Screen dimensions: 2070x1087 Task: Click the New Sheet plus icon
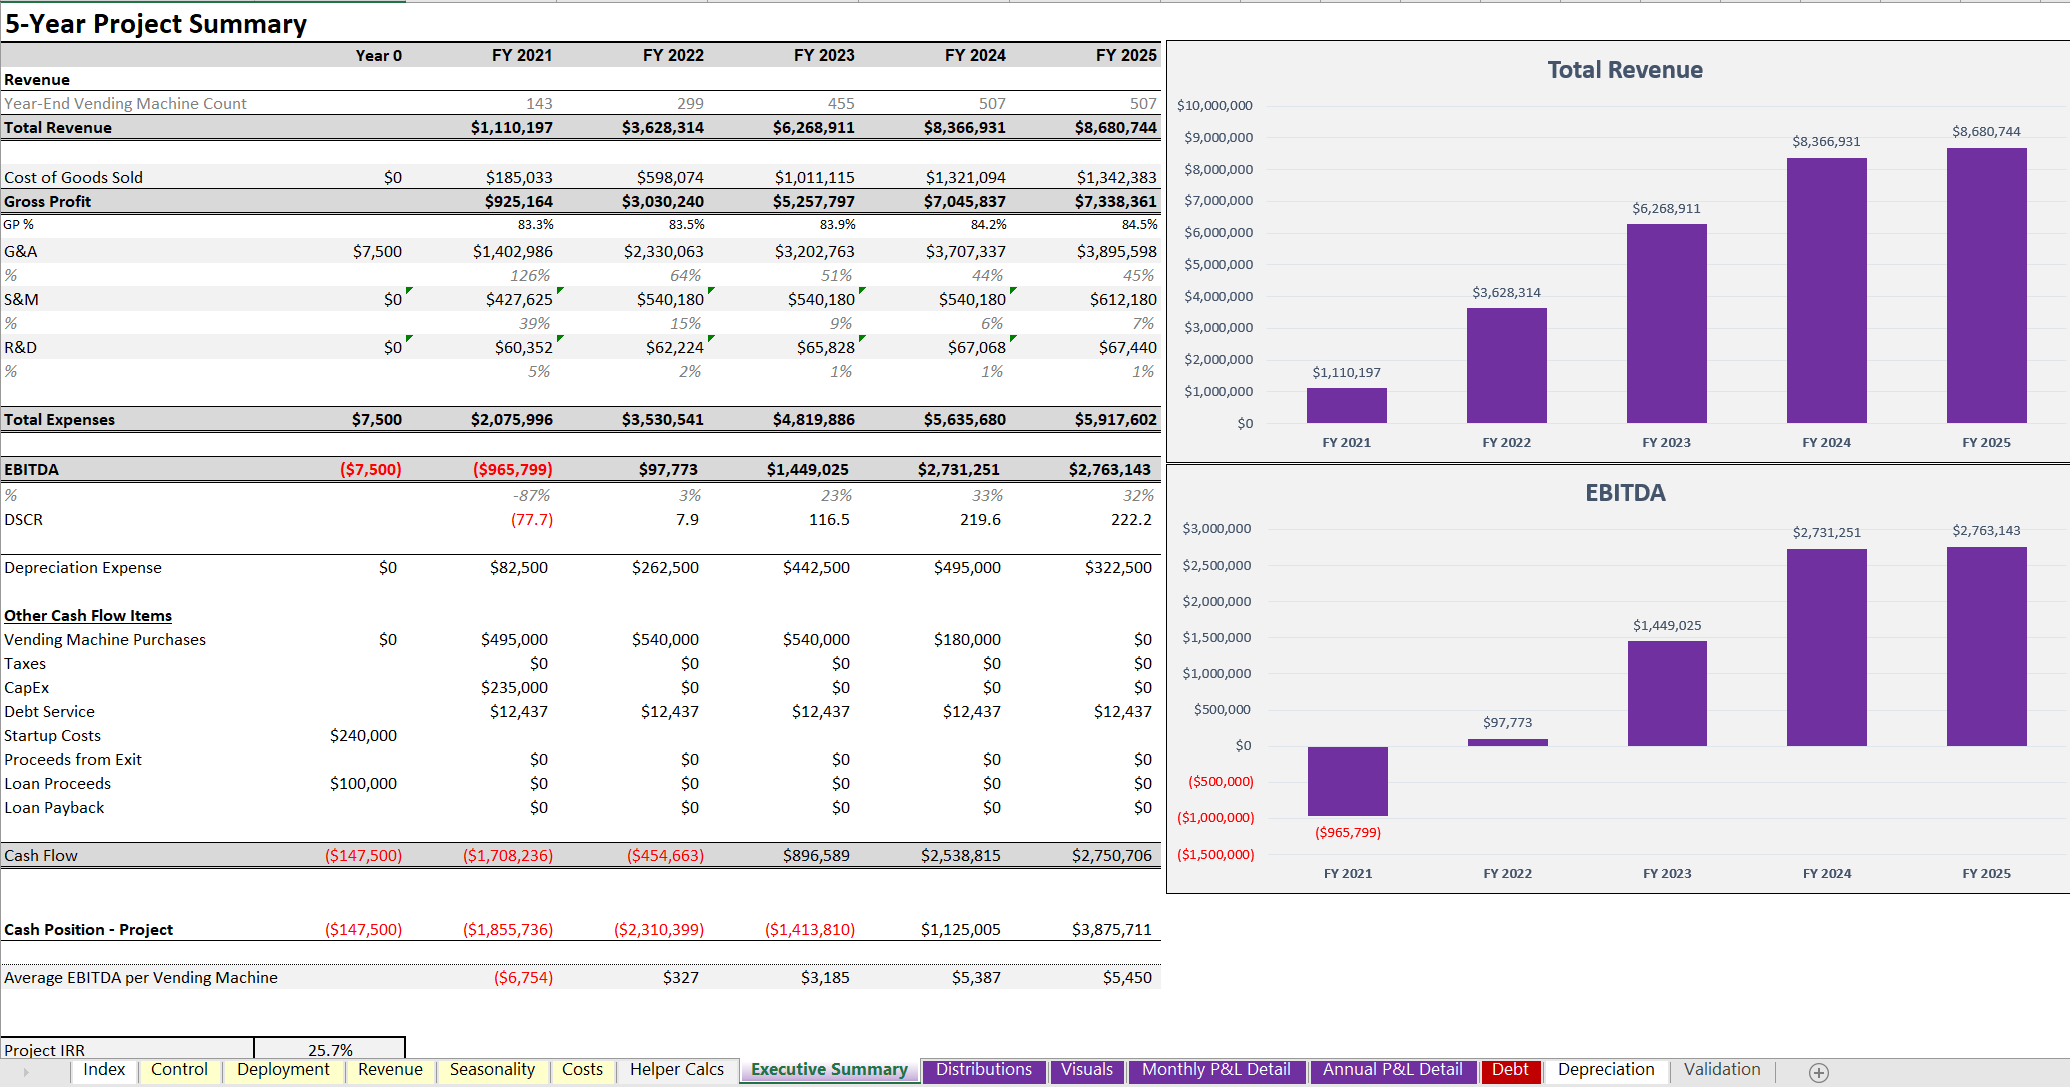pyautogui.click(x=1821, y=1072)
